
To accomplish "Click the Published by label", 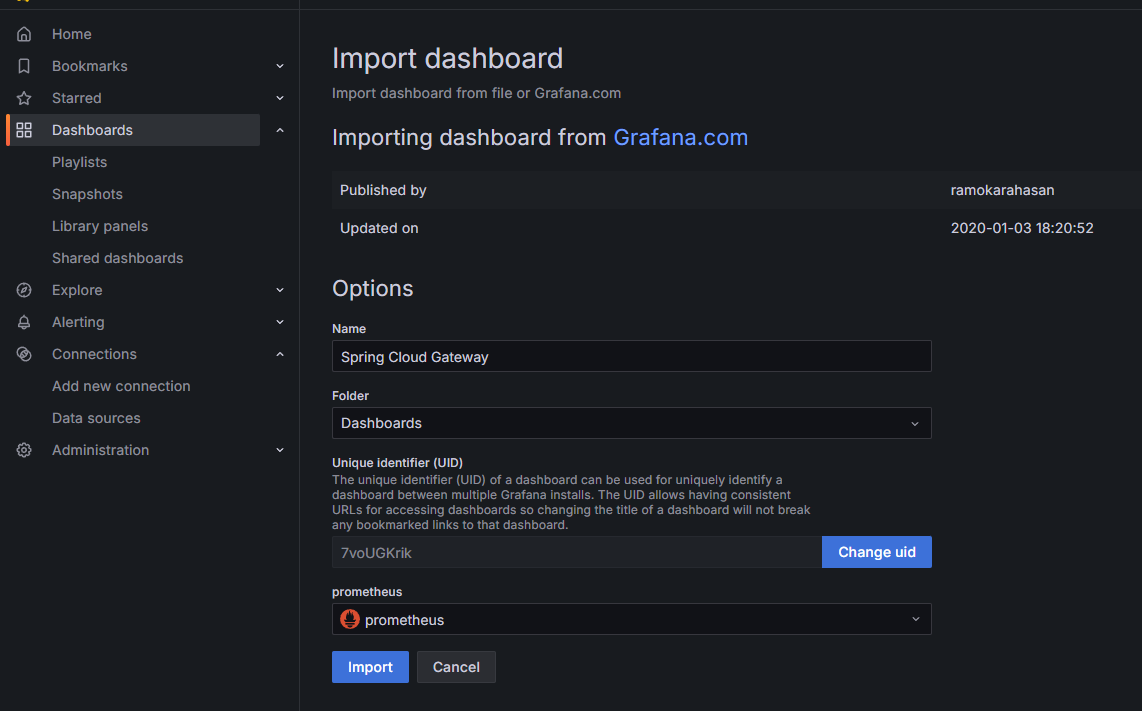I will tap(383, 190).
